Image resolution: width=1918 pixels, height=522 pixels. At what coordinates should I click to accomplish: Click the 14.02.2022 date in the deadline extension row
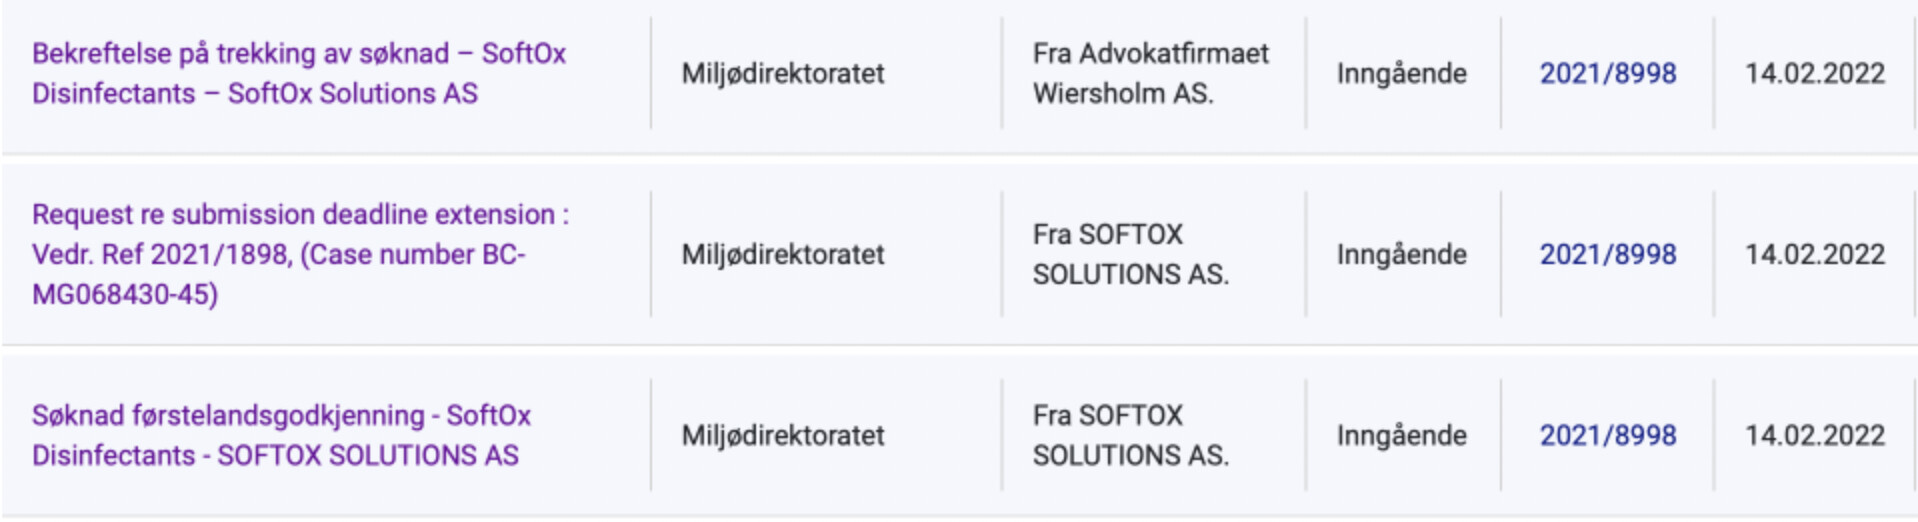pyautogui.click(x=1814, y=254)
